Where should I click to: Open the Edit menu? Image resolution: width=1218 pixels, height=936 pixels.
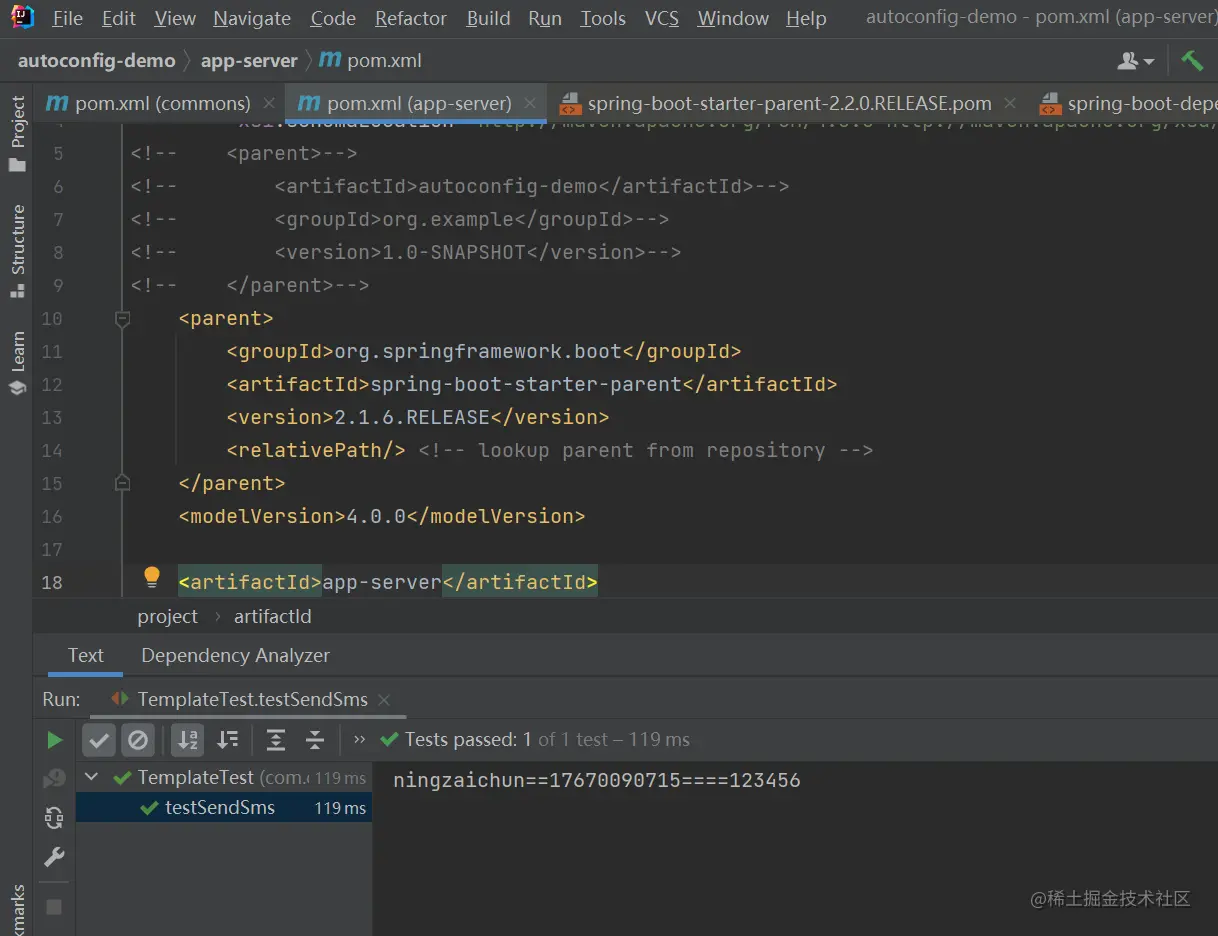tap(119, 18)
